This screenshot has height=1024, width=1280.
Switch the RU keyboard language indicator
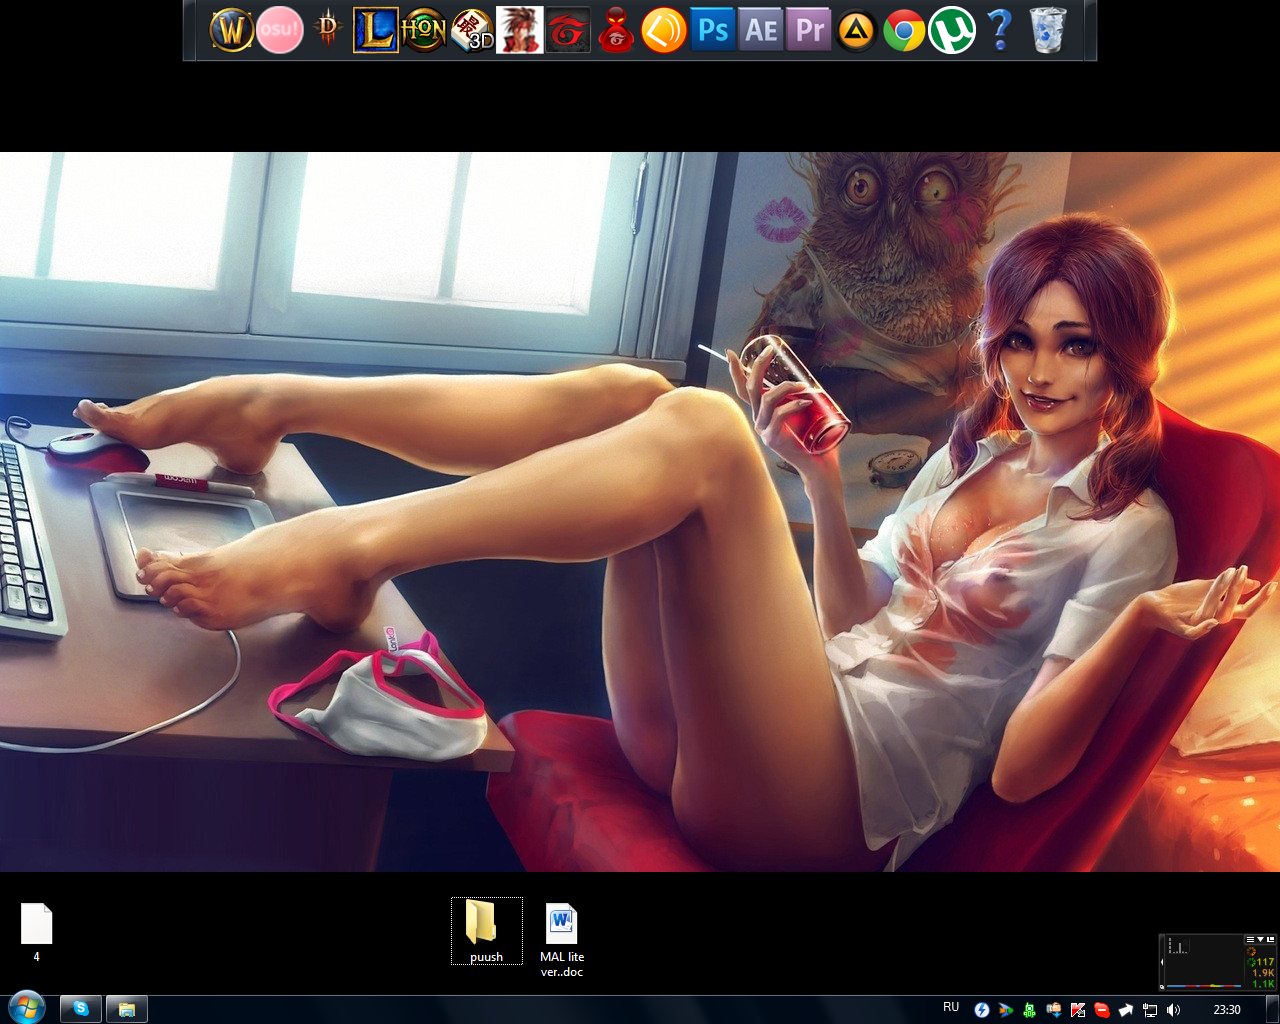pos(951,1007)
